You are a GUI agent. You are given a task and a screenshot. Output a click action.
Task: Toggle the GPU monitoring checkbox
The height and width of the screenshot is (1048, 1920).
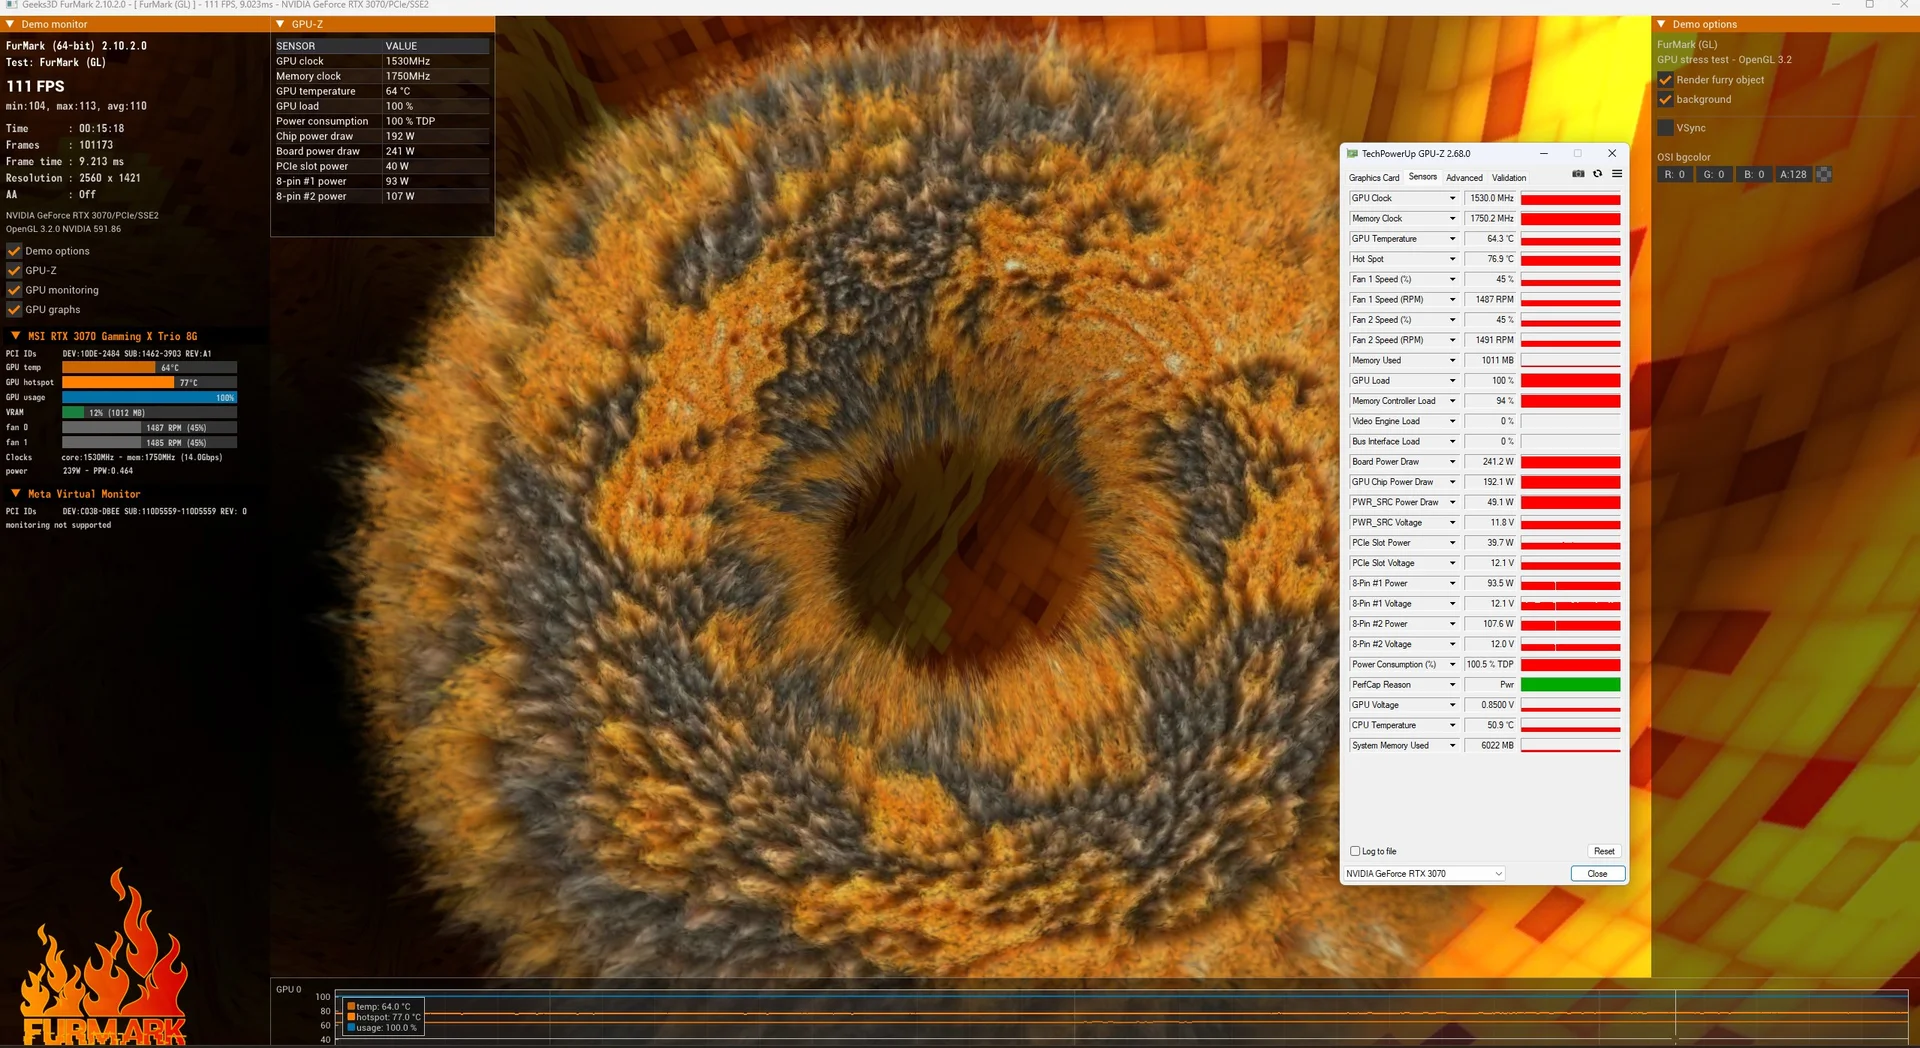[14, 290]
